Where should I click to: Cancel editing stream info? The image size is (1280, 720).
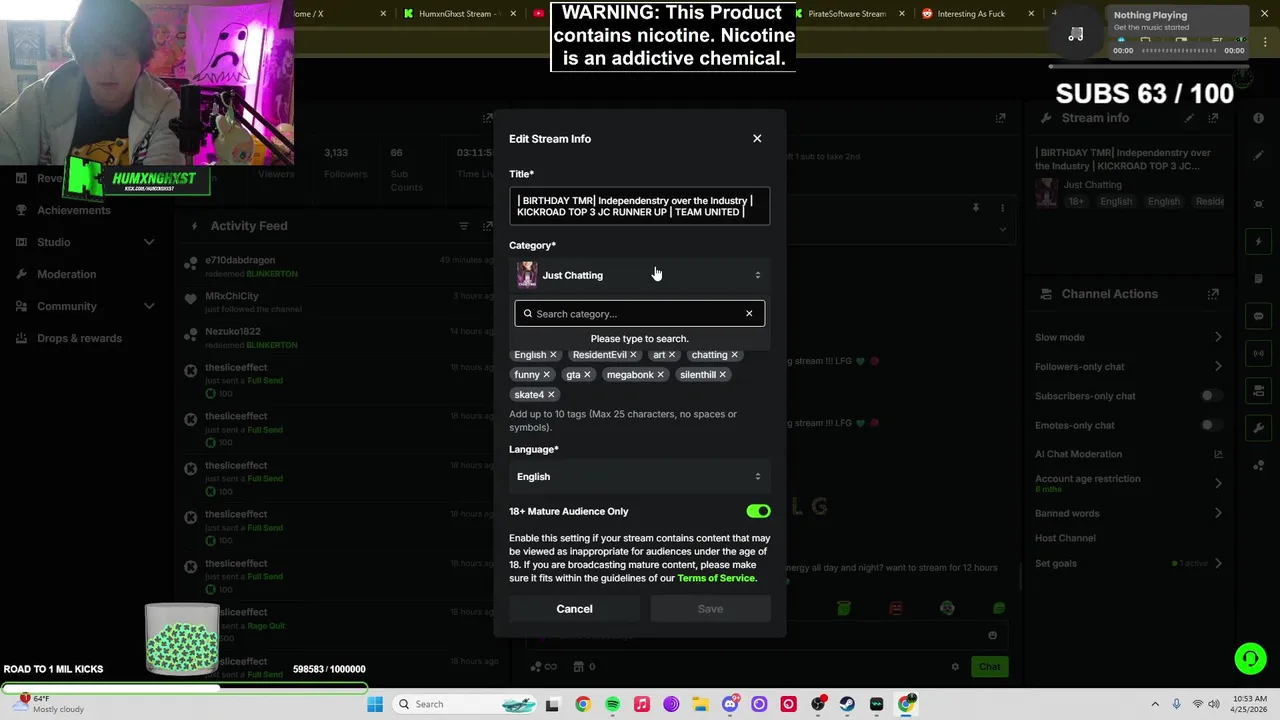point(574,609)
